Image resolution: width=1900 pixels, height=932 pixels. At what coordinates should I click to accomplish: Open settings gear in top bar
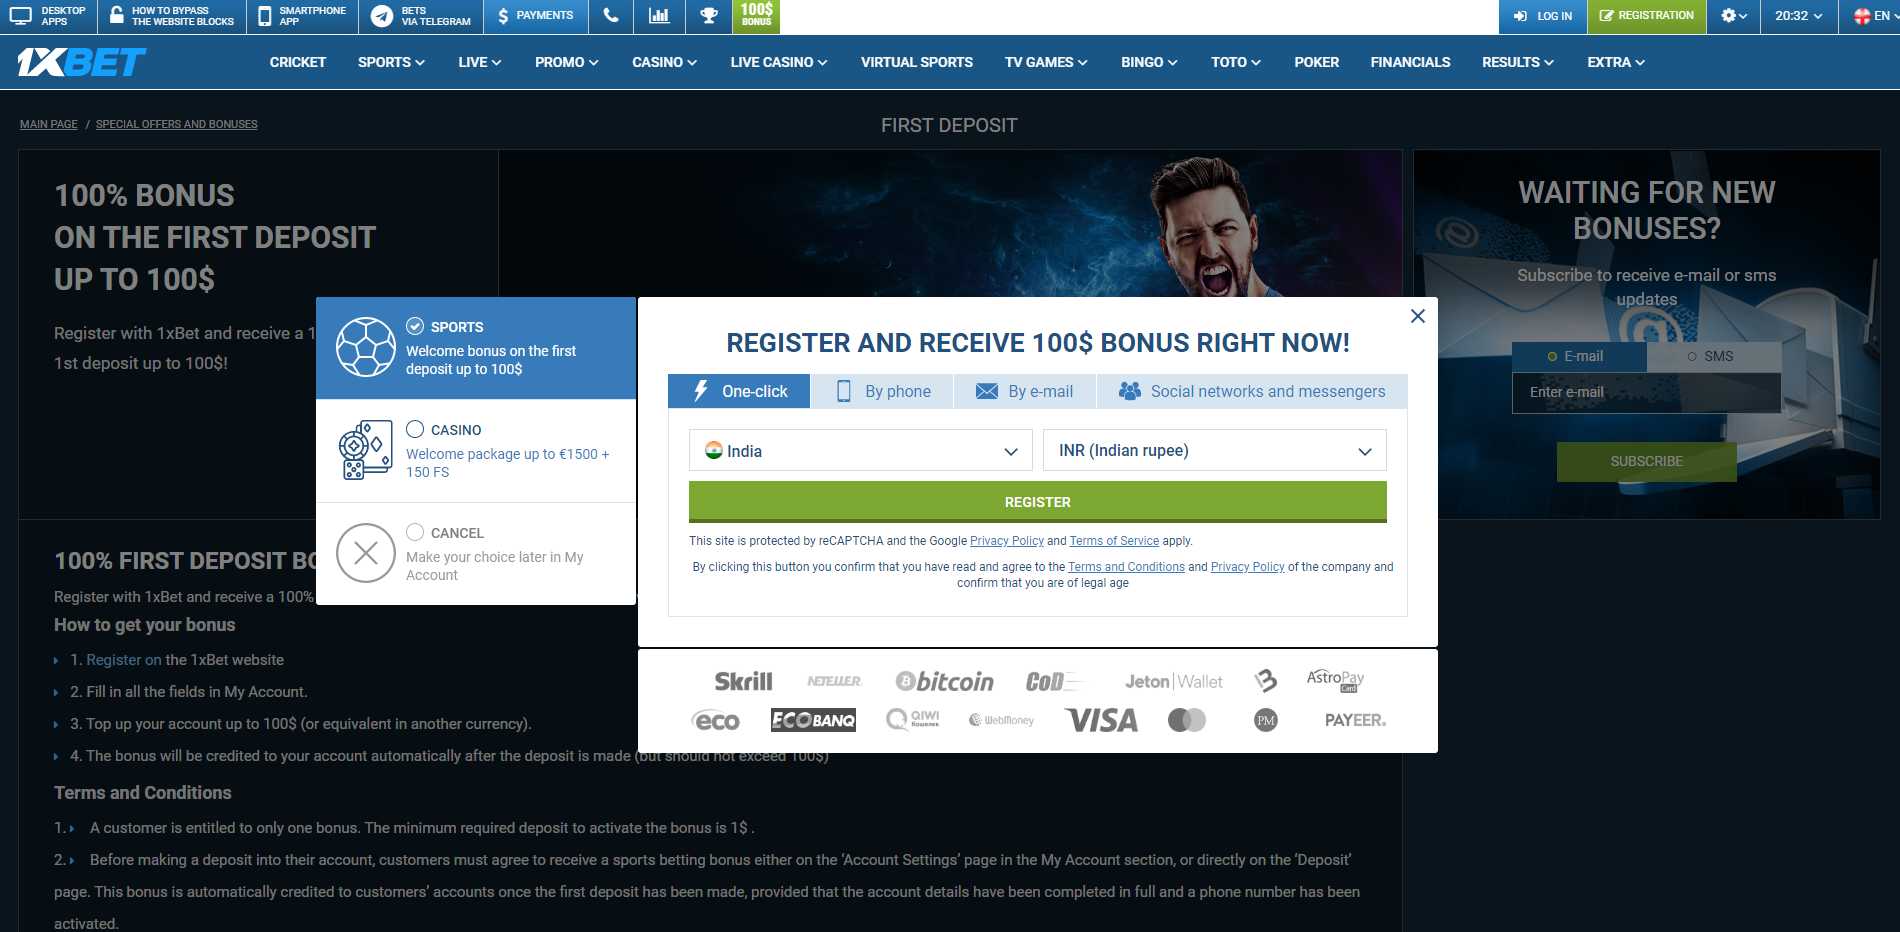pyautogui.click(x=1734, y=16)
